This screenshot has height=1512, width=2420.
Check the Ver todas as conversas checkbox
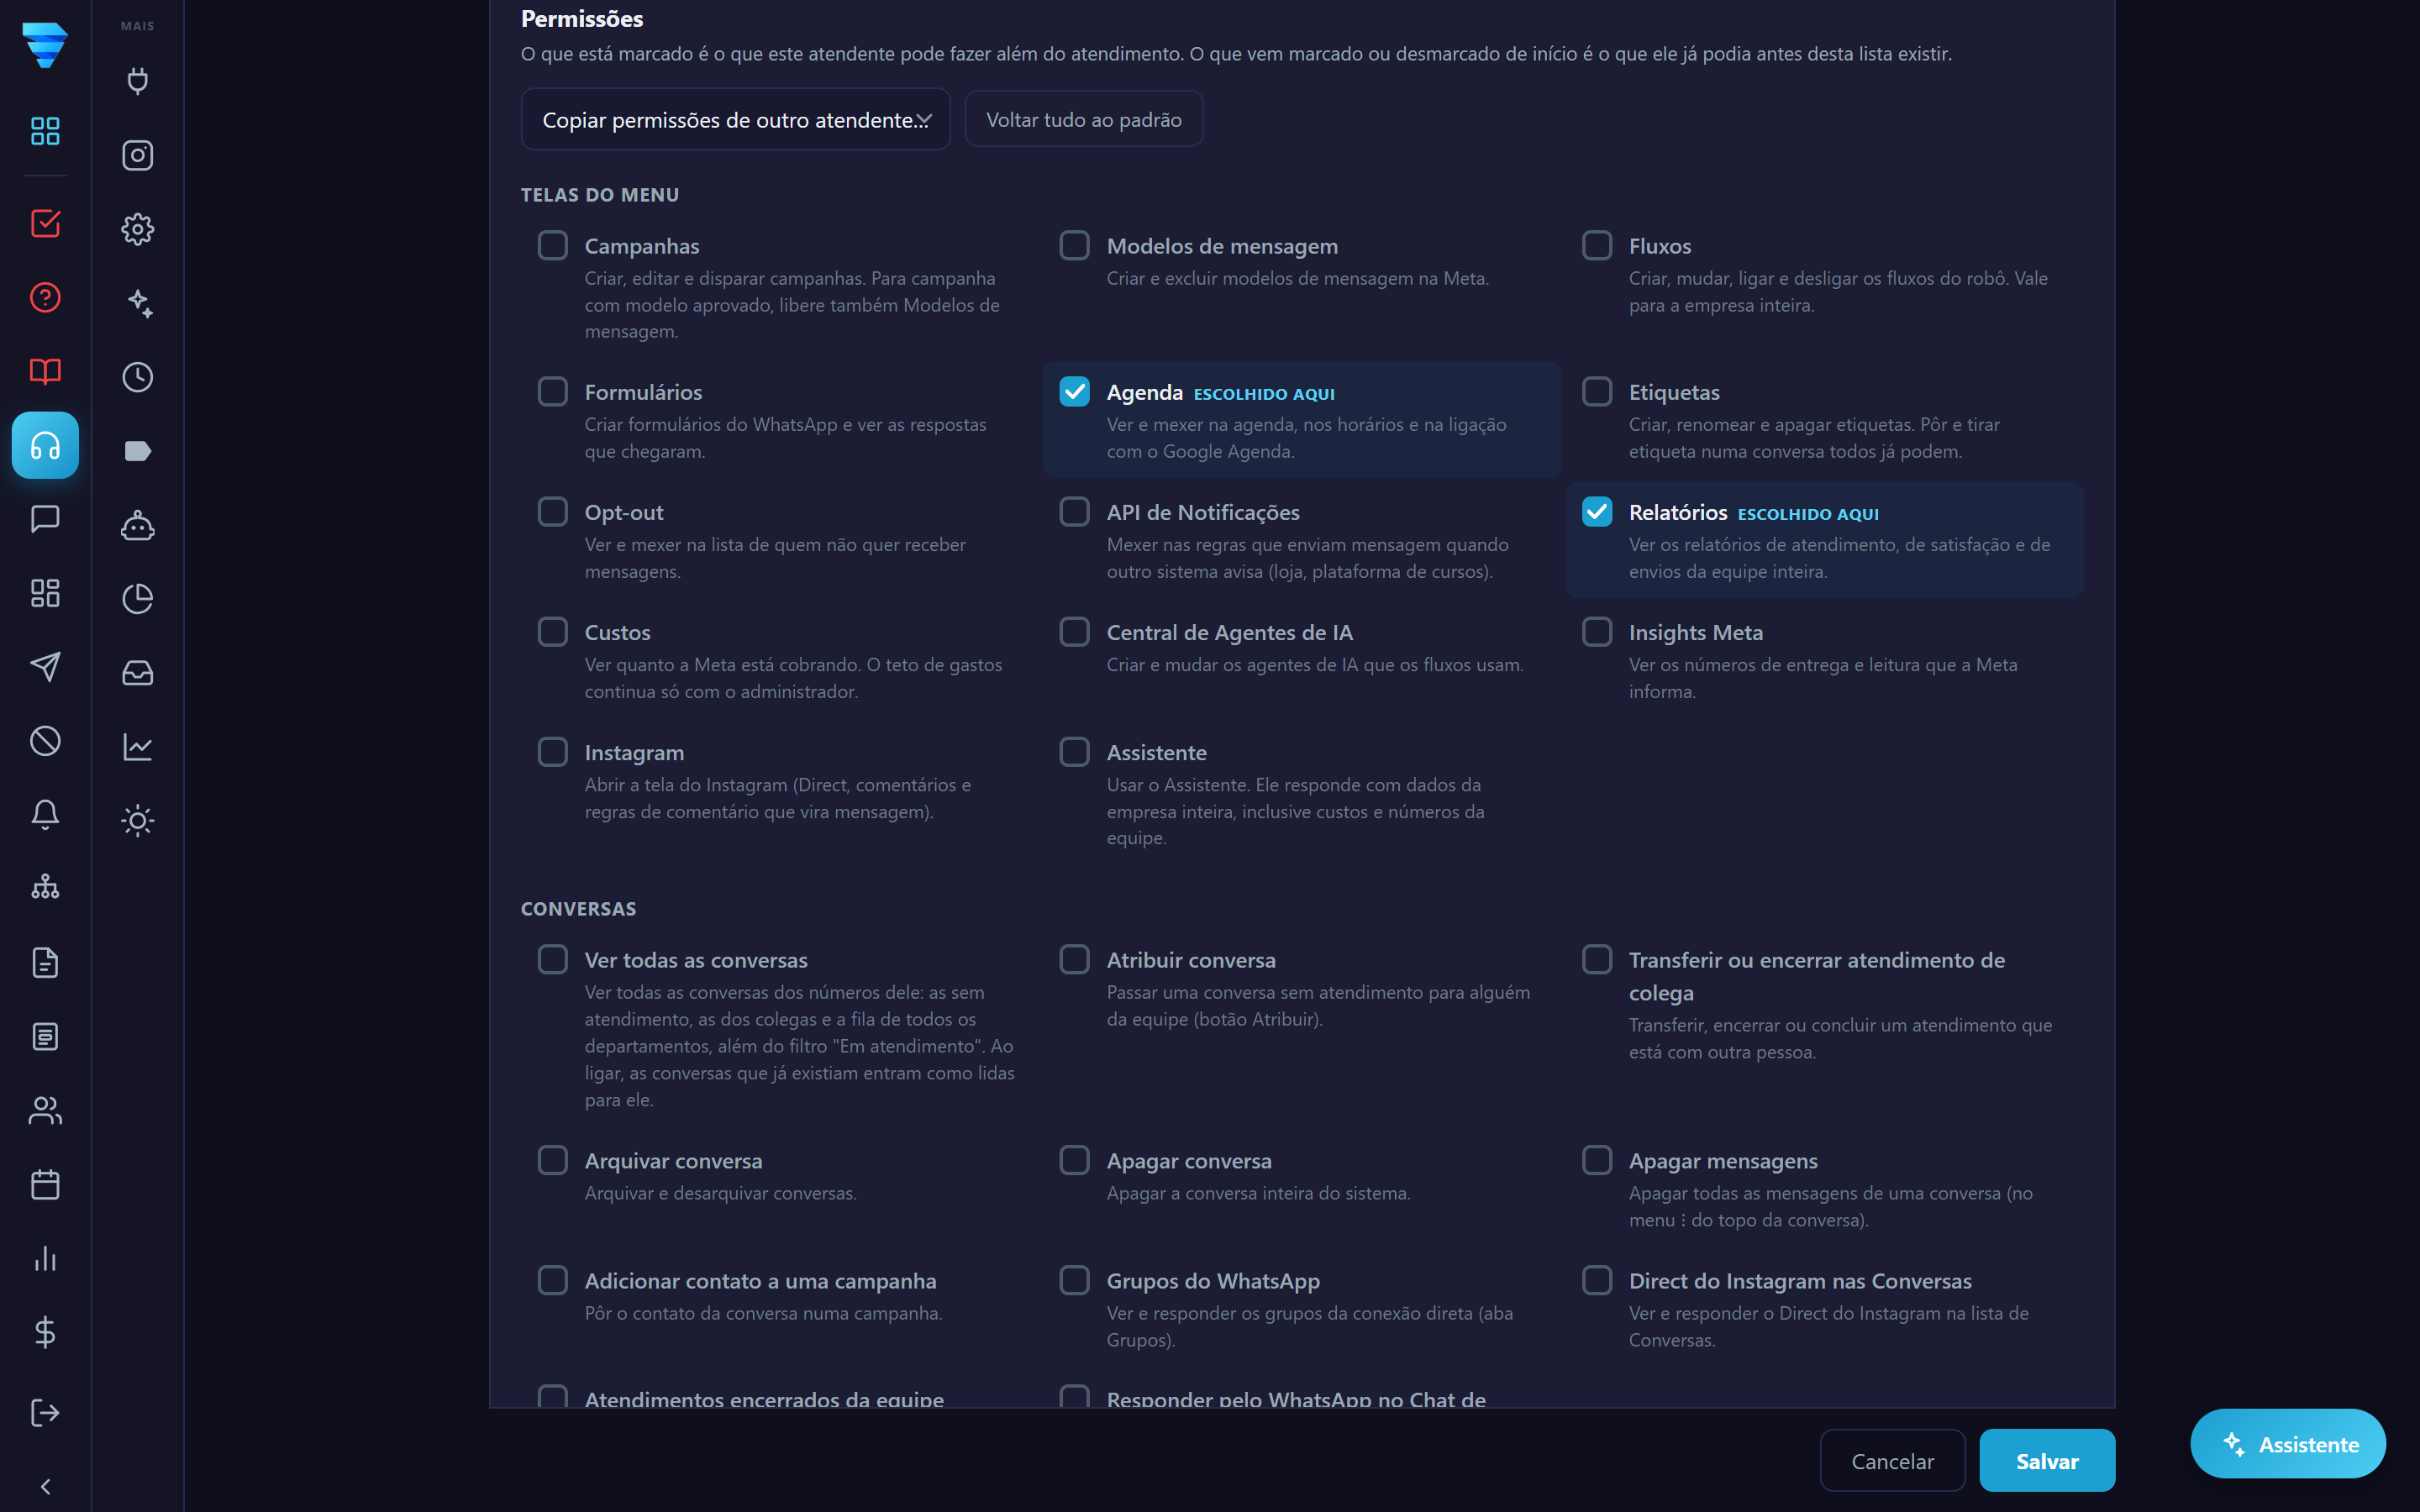tap(552, 959)
